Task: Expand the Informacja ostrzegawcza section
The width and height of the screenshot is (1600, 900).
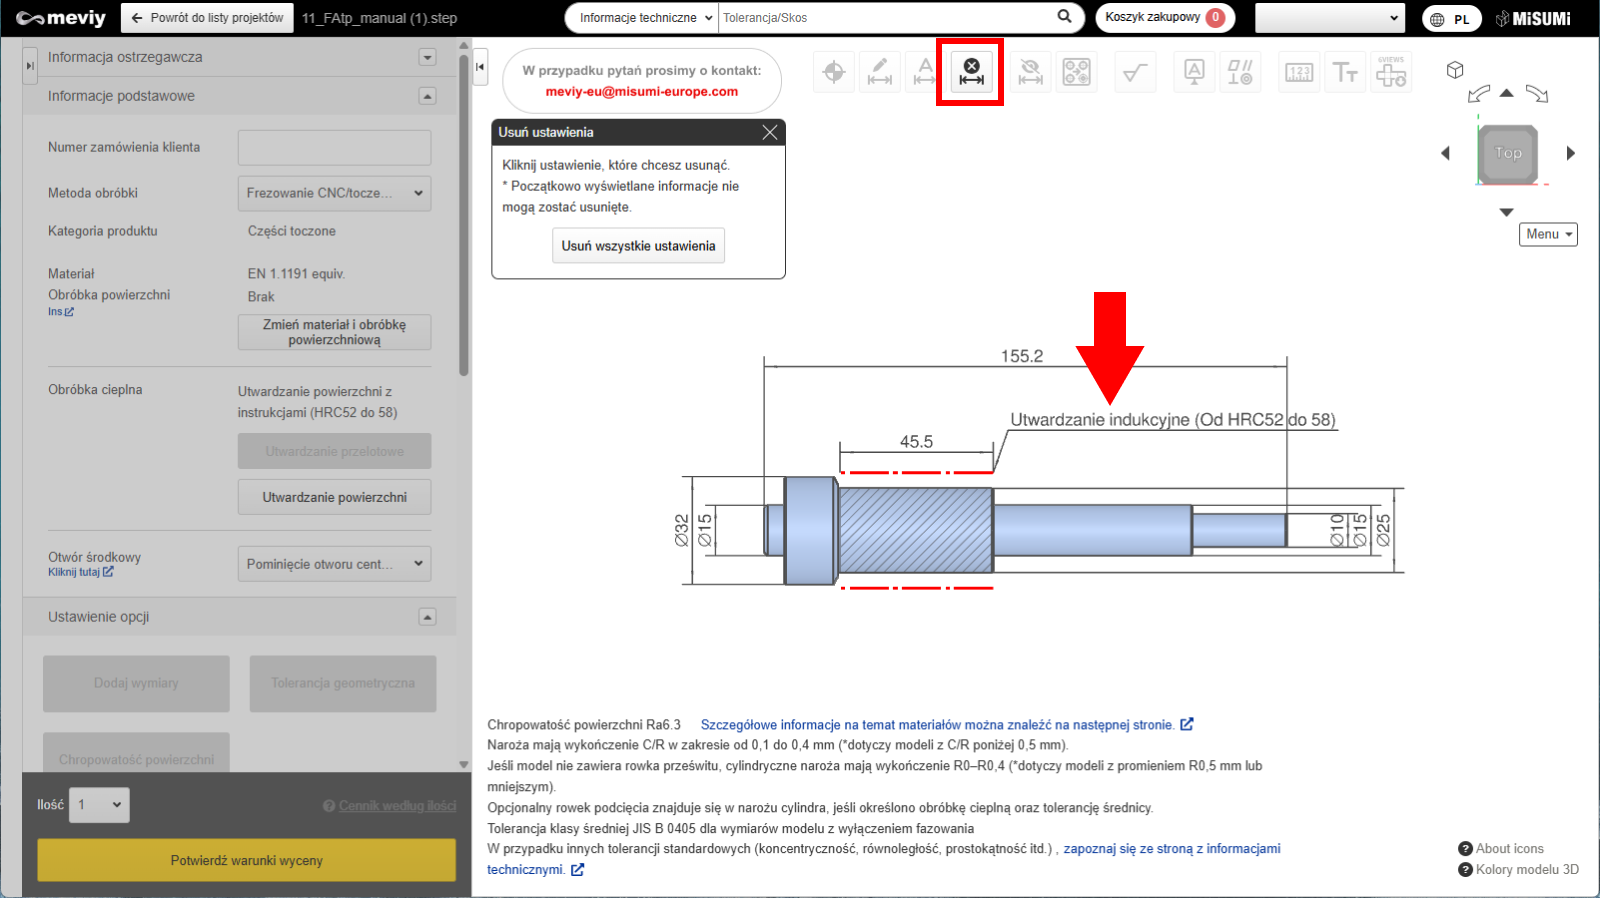Action: point(427,57)
